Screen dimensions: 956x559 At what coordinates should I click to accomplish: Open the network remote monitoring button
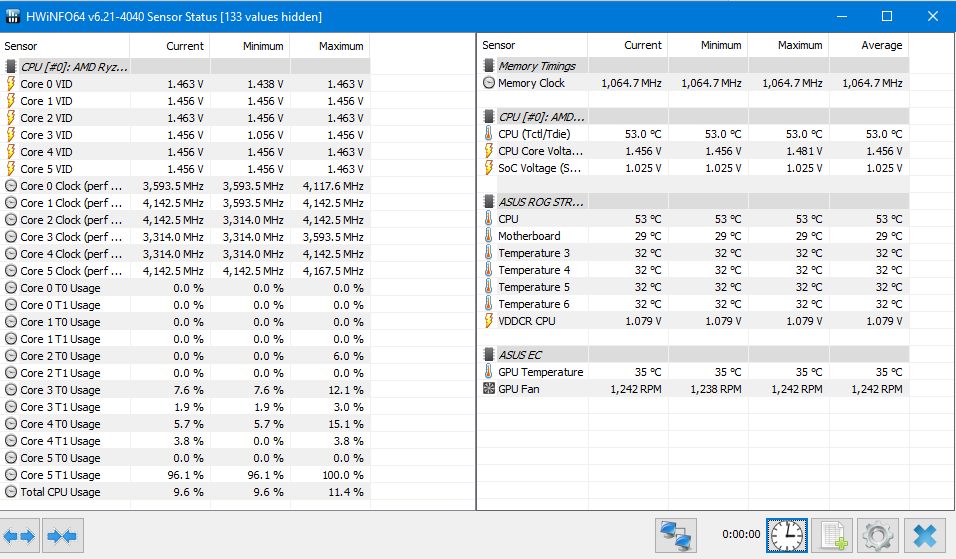(676, 536)
